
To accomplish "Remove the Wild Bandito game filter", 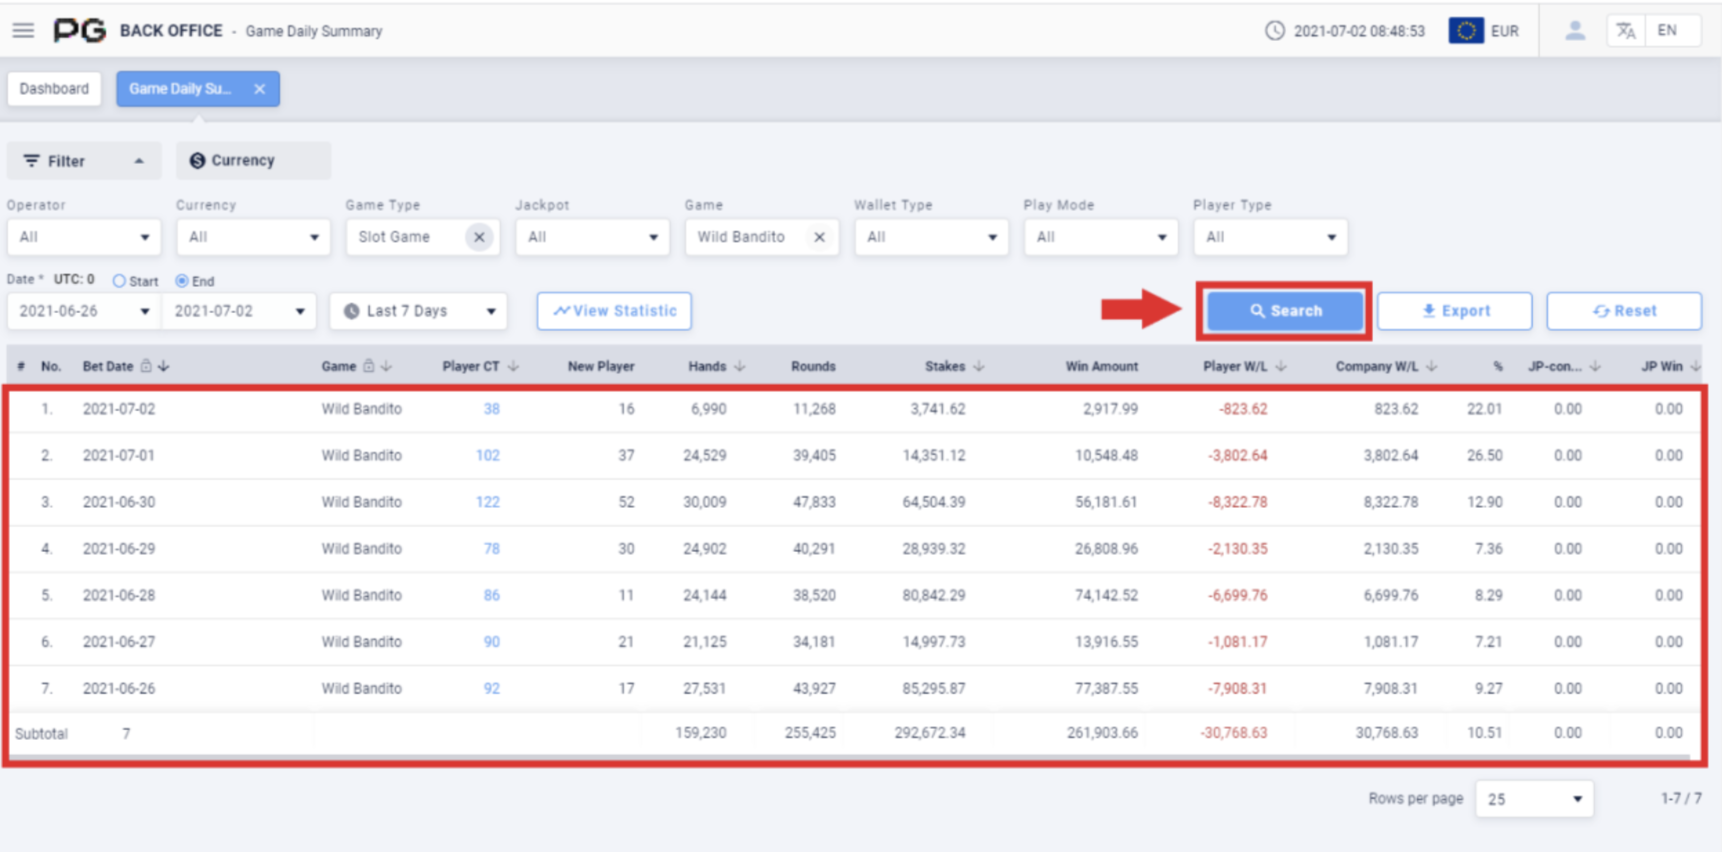I will click(x=819, y=237).
